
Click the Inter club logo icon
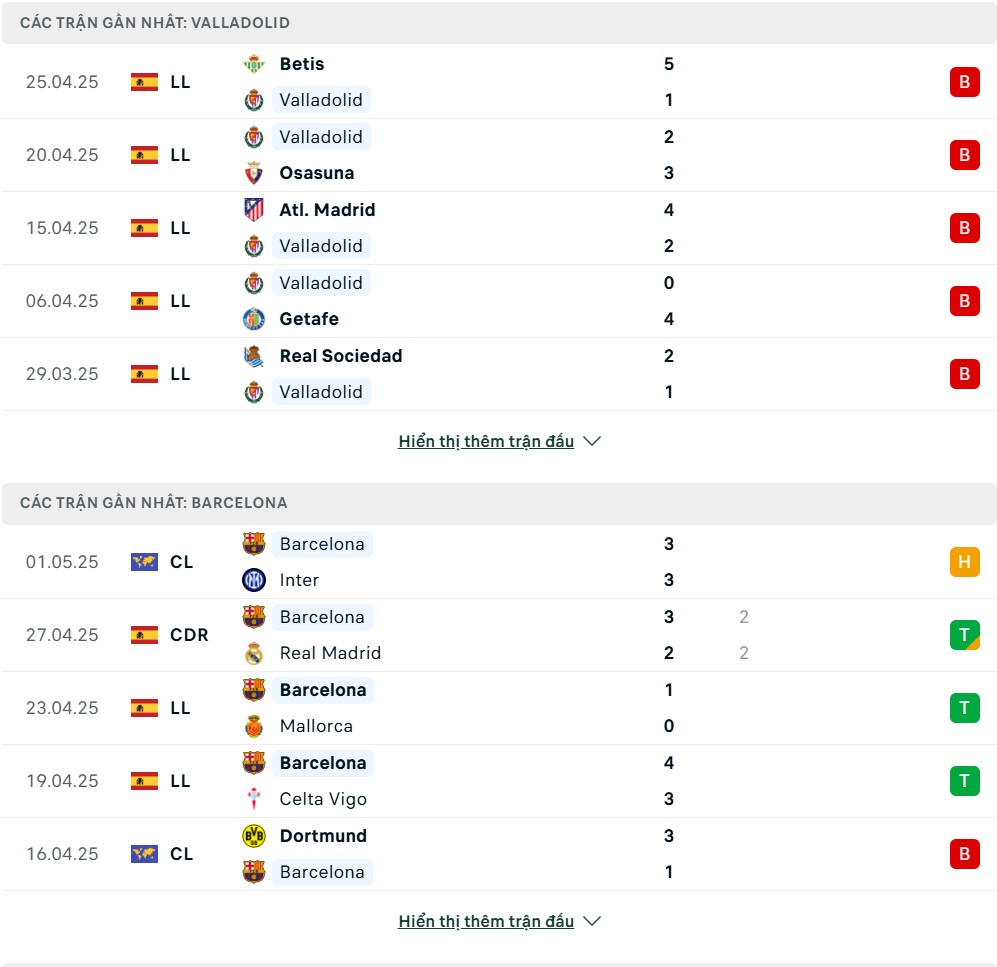click(x=254, y=580)
